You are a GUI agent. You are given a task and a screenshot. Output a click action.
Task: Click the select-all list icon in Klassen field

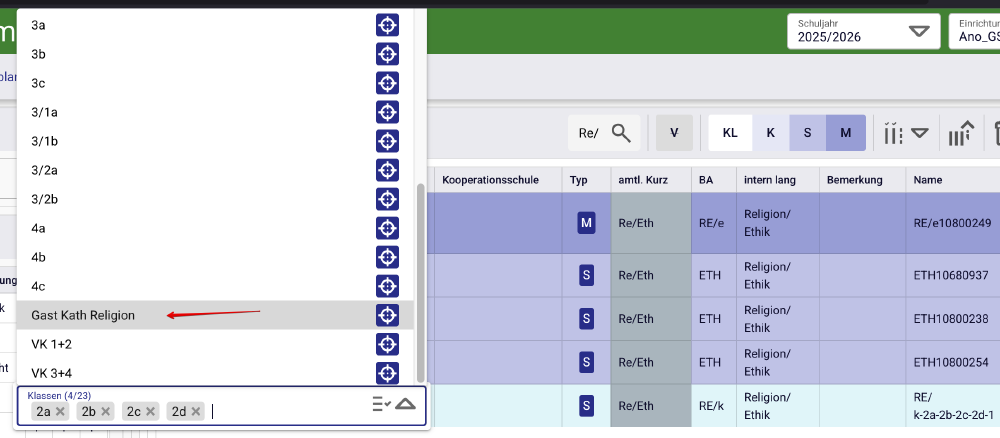point(381,404)
